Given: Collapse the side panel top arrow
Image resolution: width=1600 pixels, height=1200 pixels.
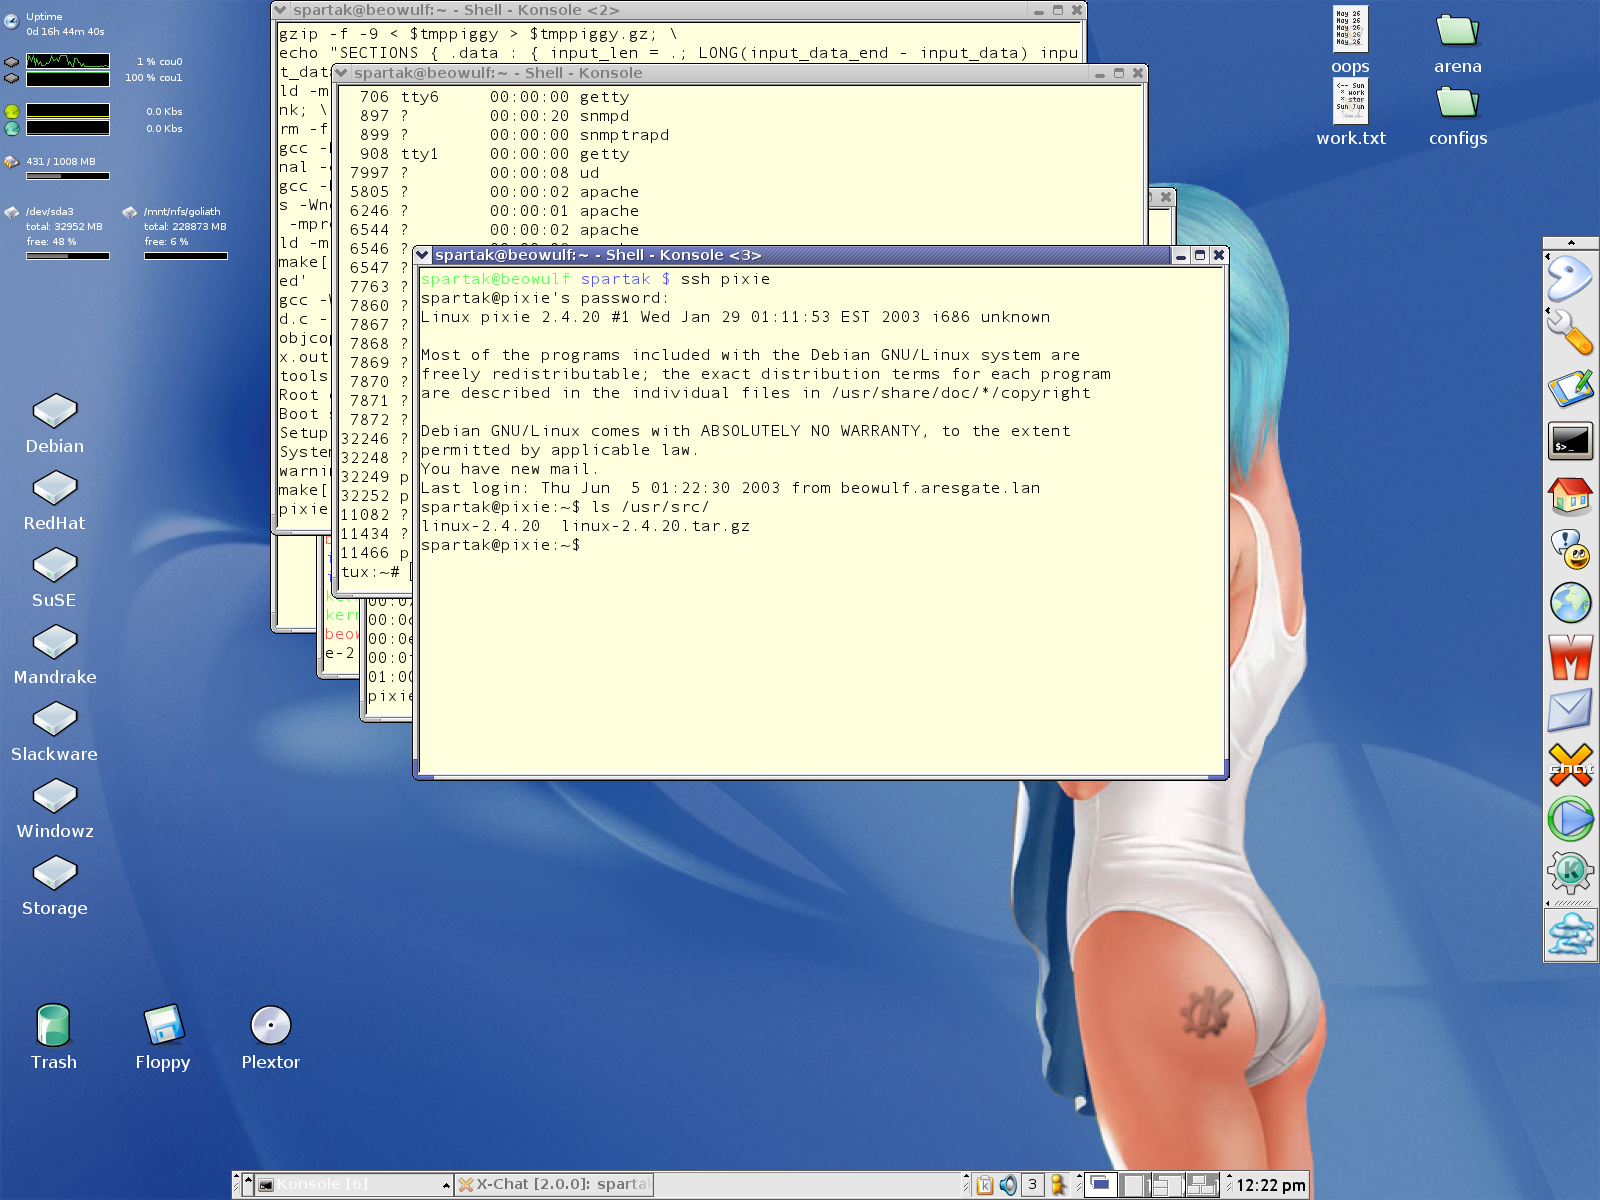Looking at the screenshot, I should click(x=1571, y=243).
